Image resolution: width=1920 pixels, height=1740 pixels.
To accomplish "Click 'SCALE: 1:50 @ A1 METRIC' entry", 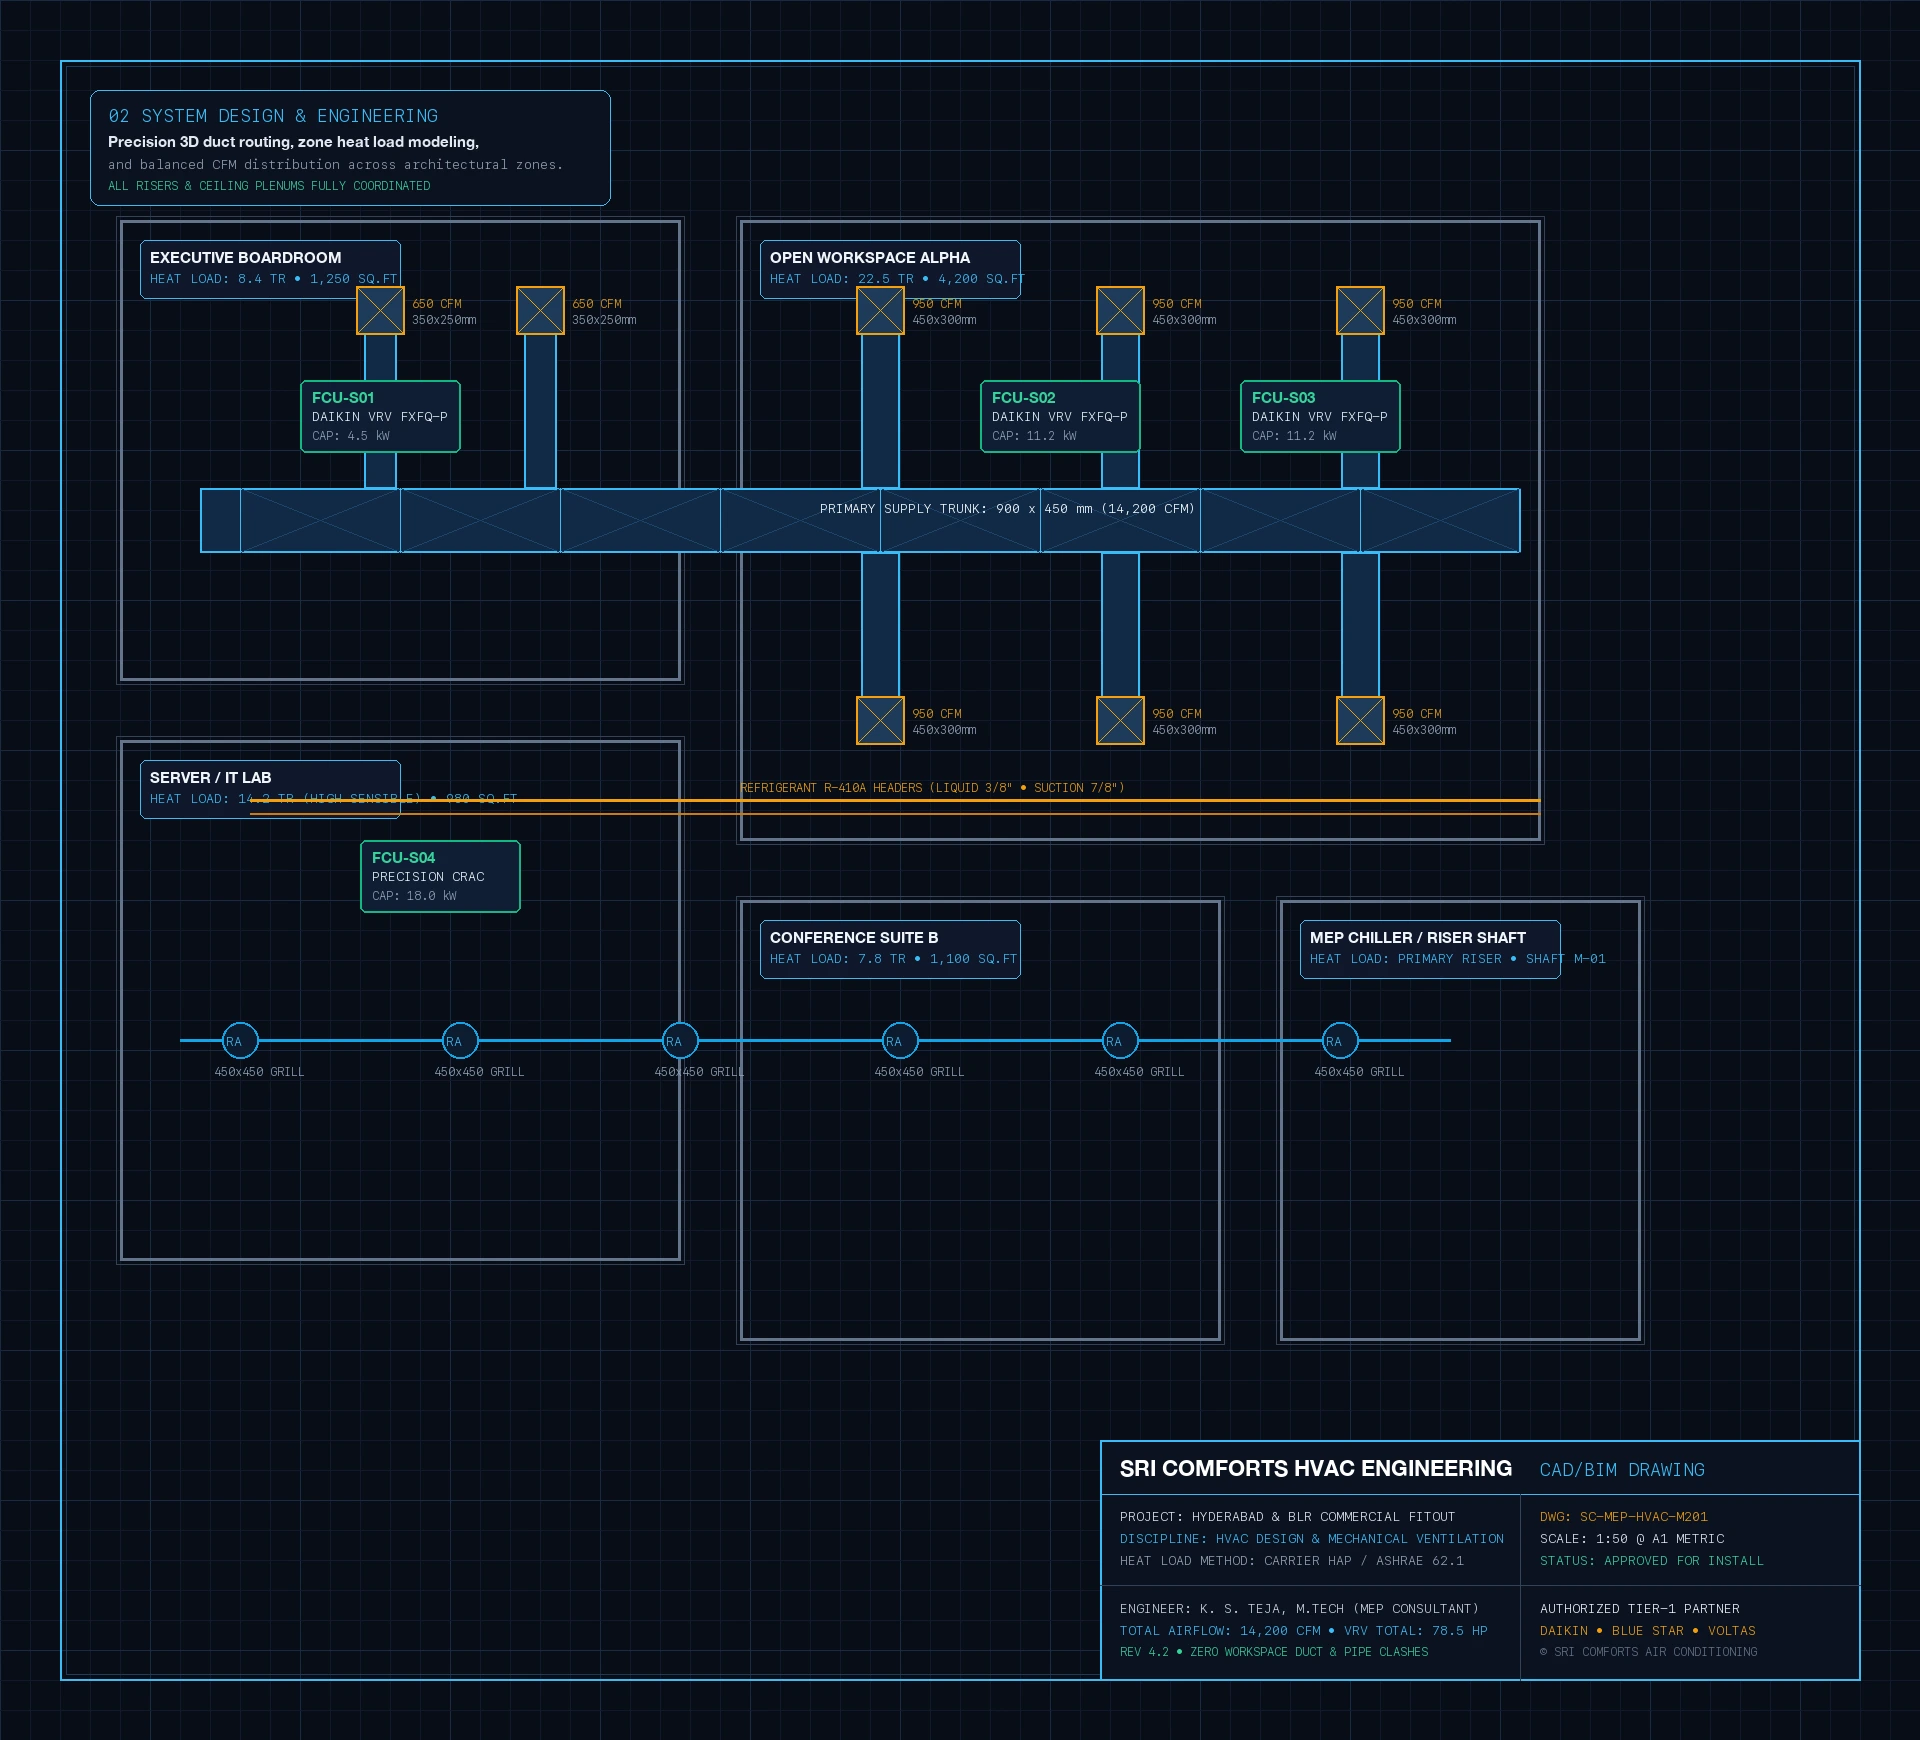I will pyautogui.click(x=1632, y=1539).
